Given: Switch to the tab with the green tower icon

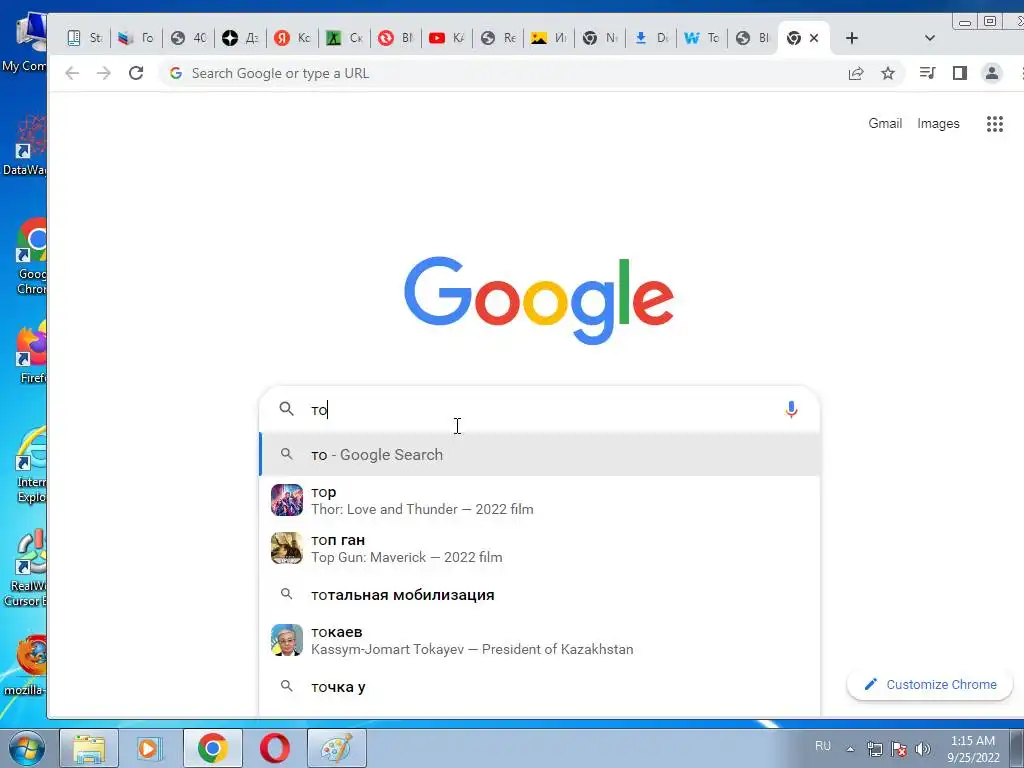Looking at the screenshot, I should click(344, 38).
